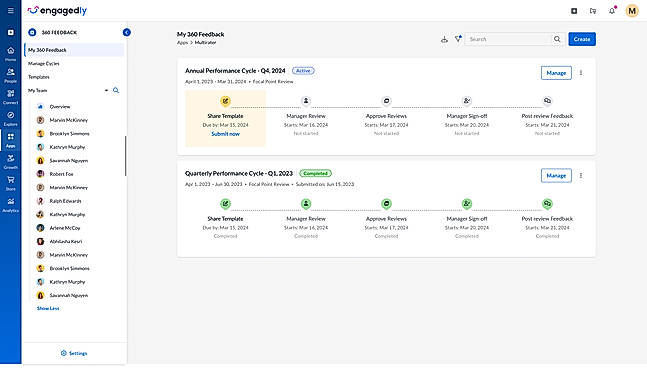The width and height of the screenshot is (647, 368).
Task: Select My 360 Feedback in the sidebar
Action: pos(74,50)
